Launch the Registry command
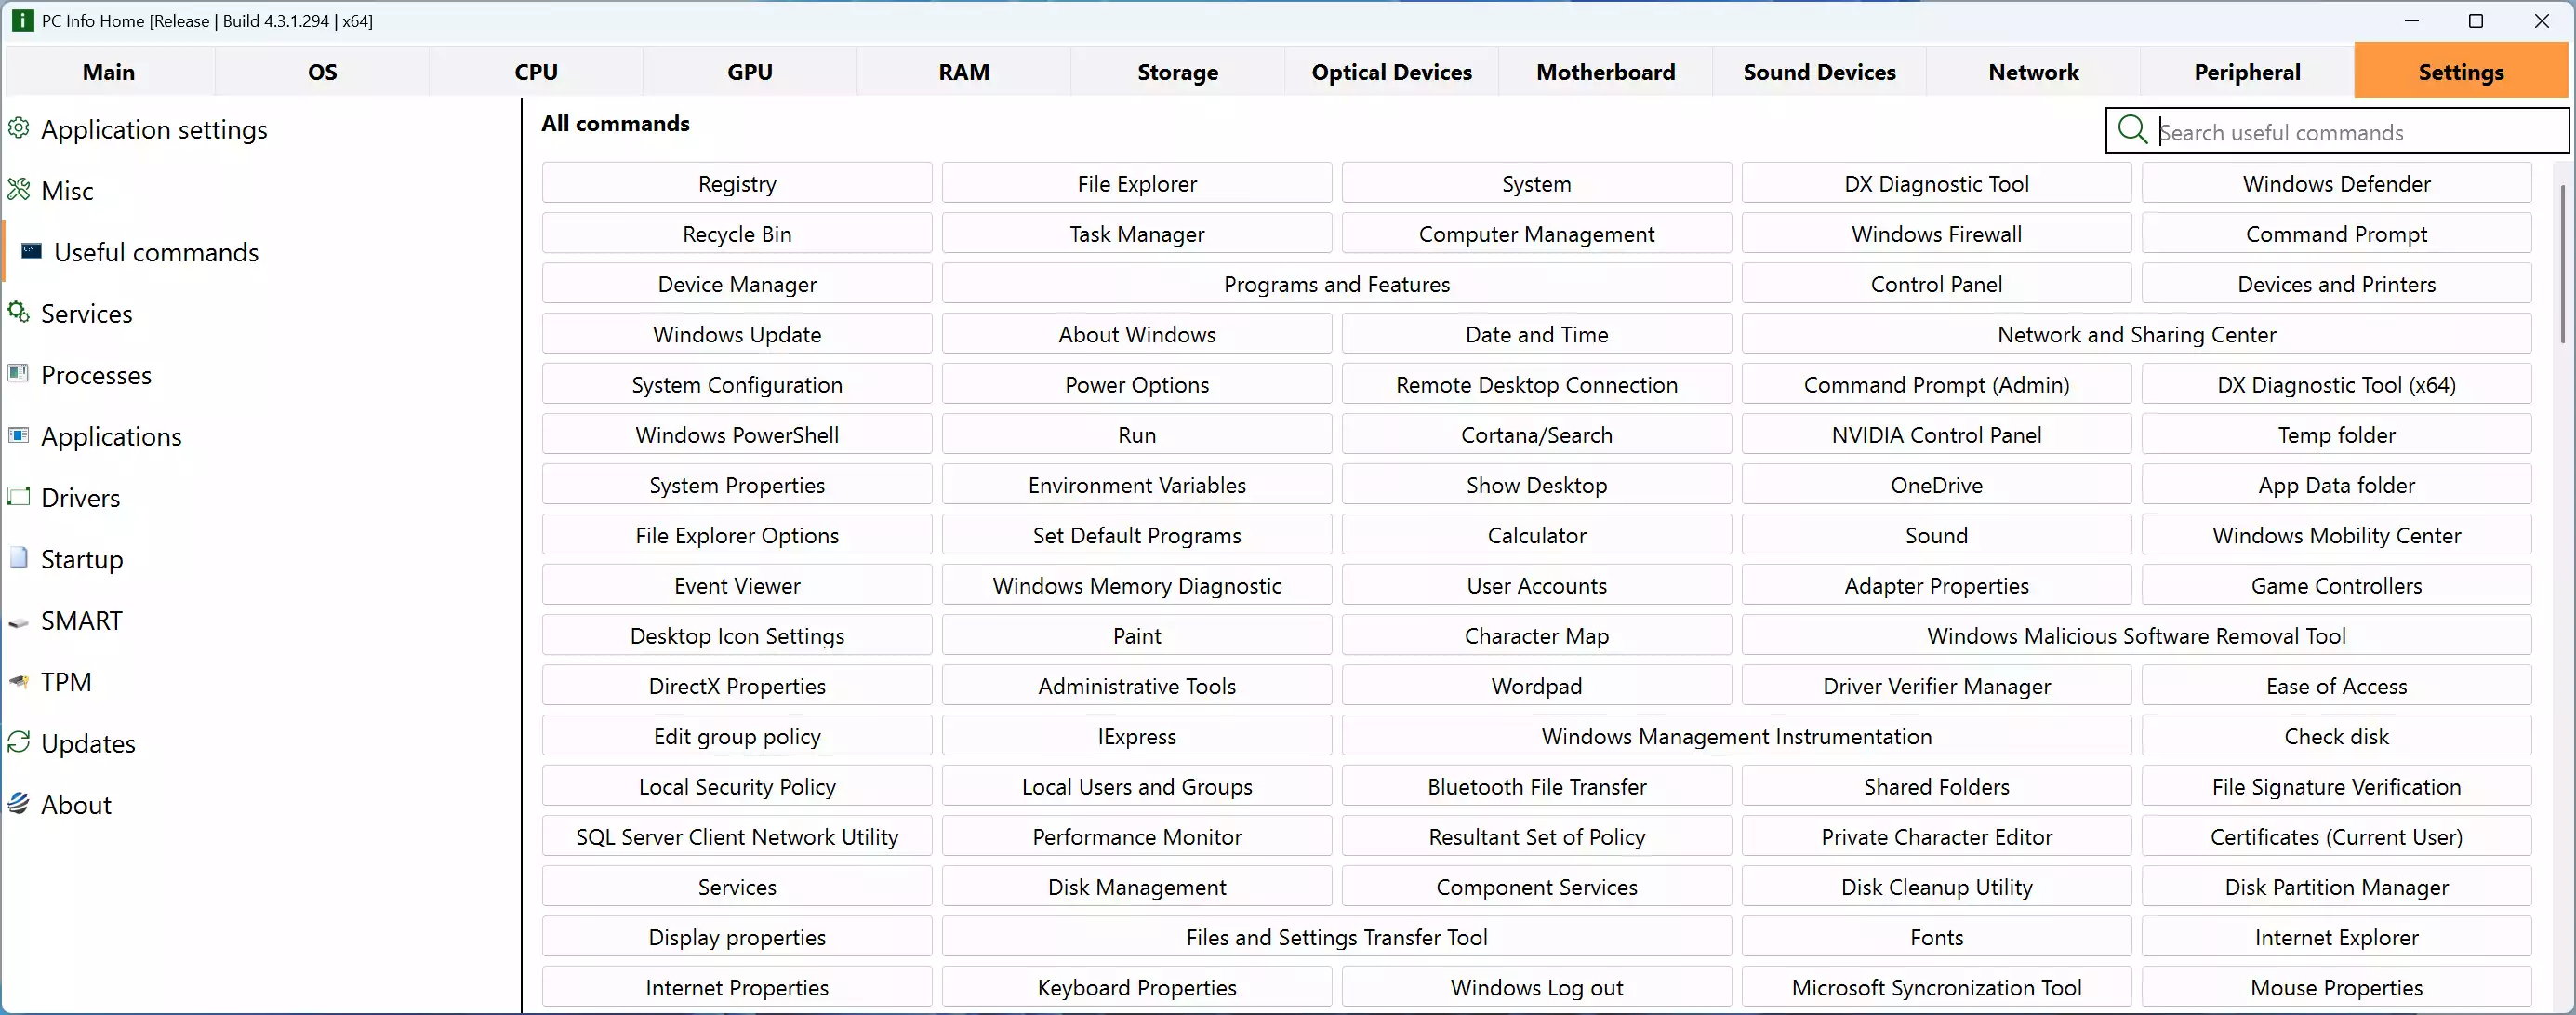The width and height of the screenshot is (2576, 1015). point(737,183)
